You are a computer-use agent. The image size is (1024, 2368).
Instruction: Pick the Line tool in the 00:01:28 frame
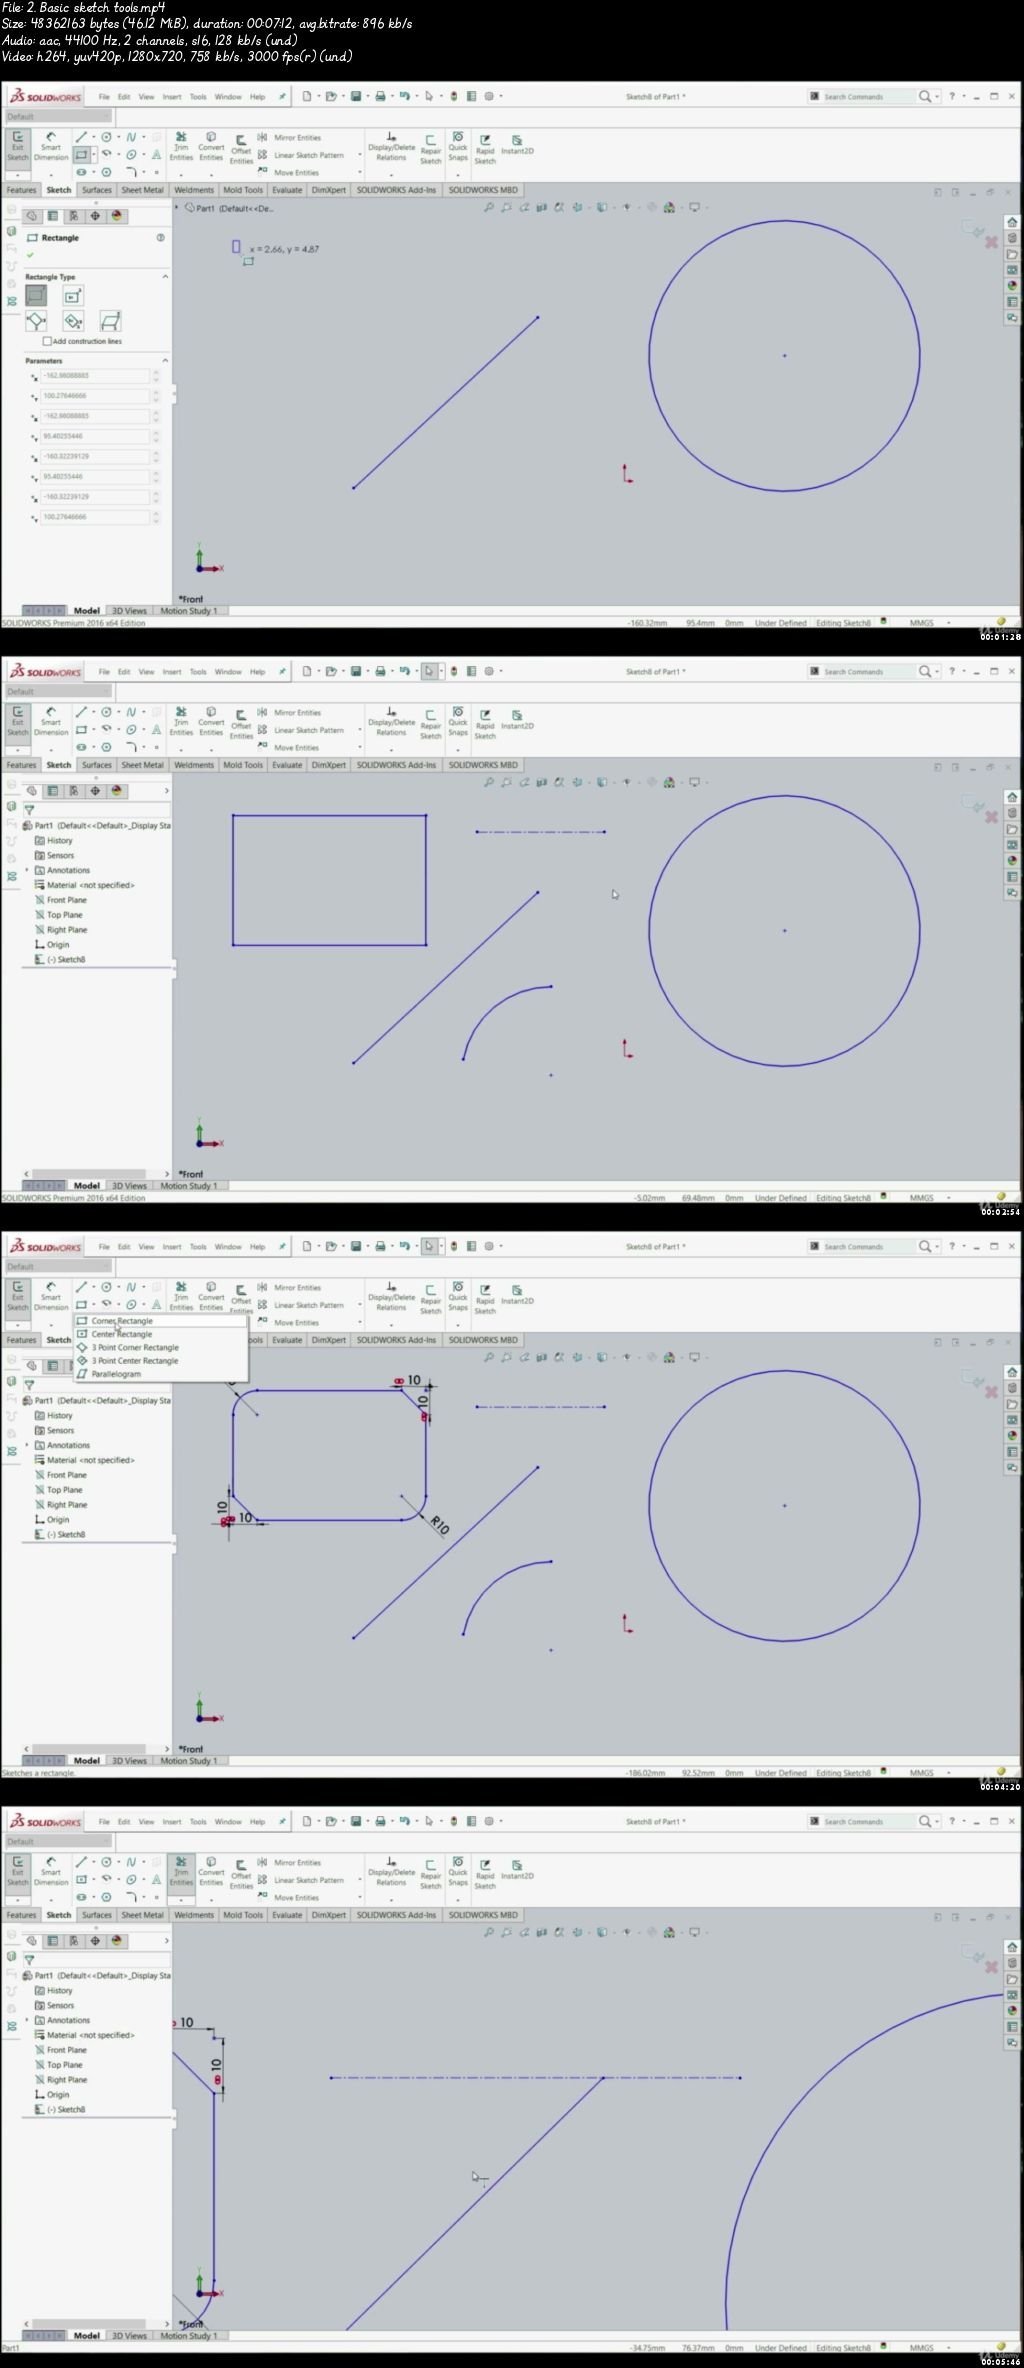(82, 137)
